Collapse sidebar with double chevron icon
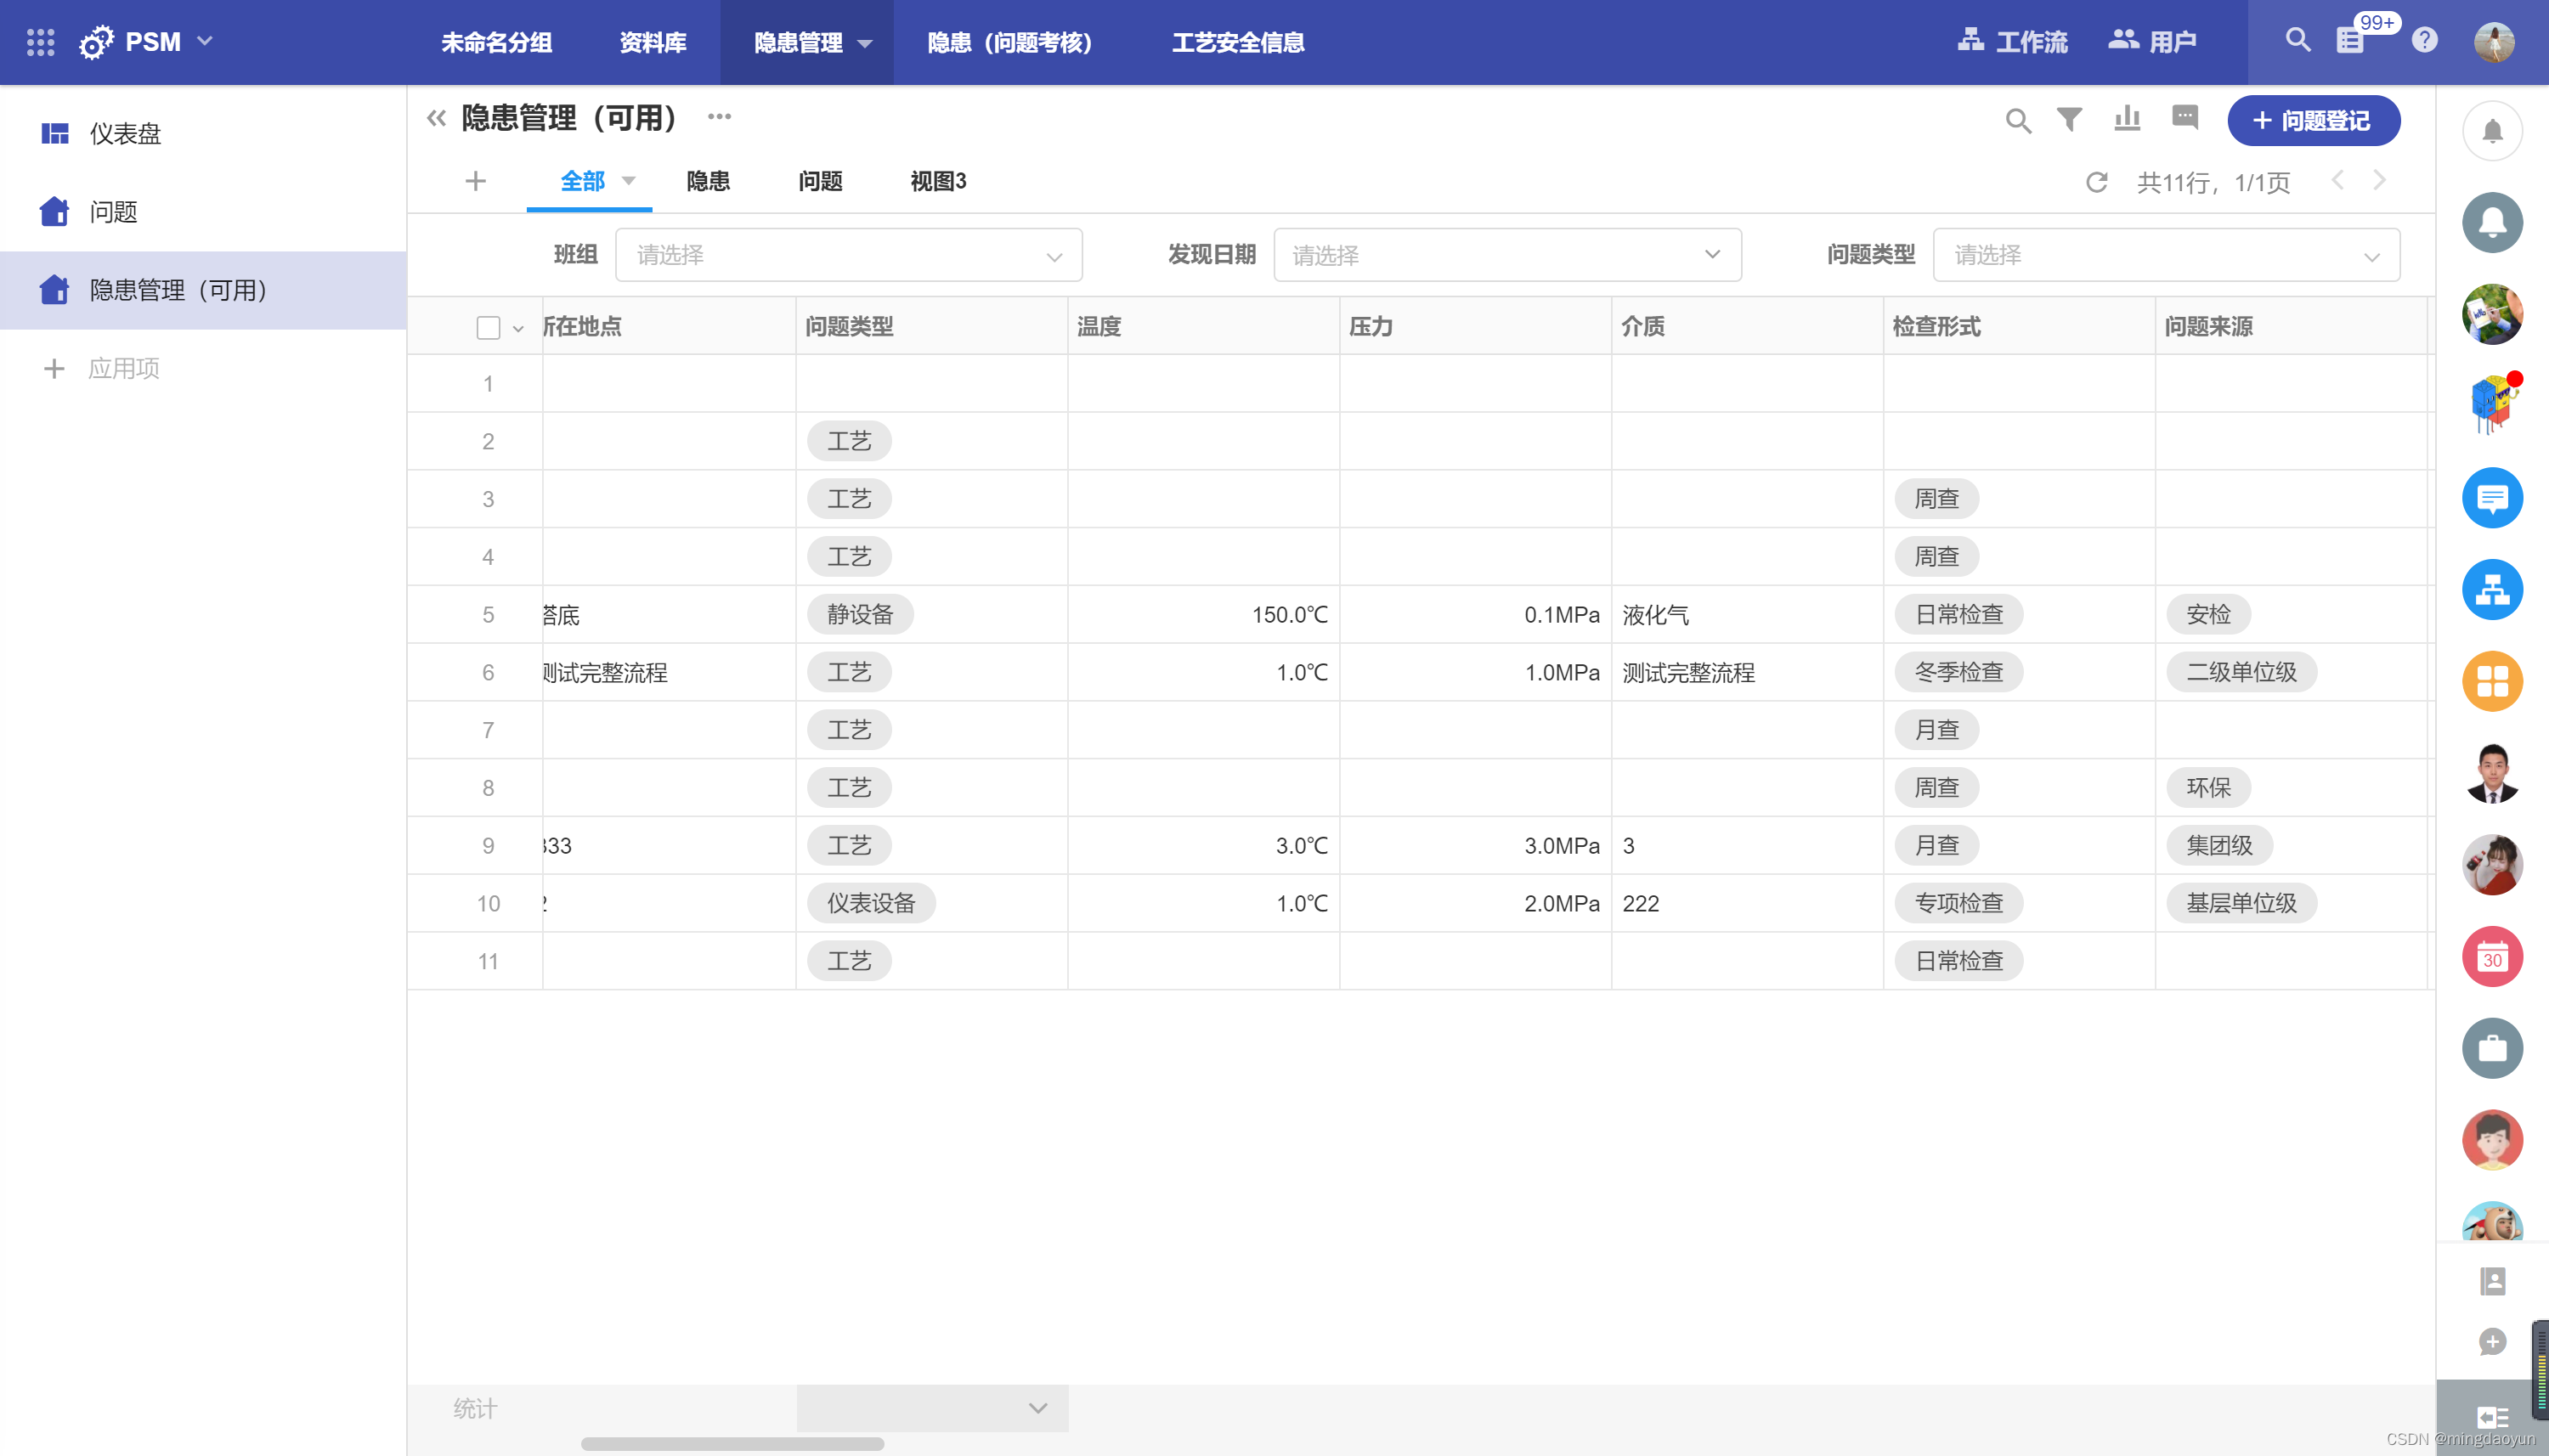Viewport: 2549px width, 1456px height. [x=436, y=119]
